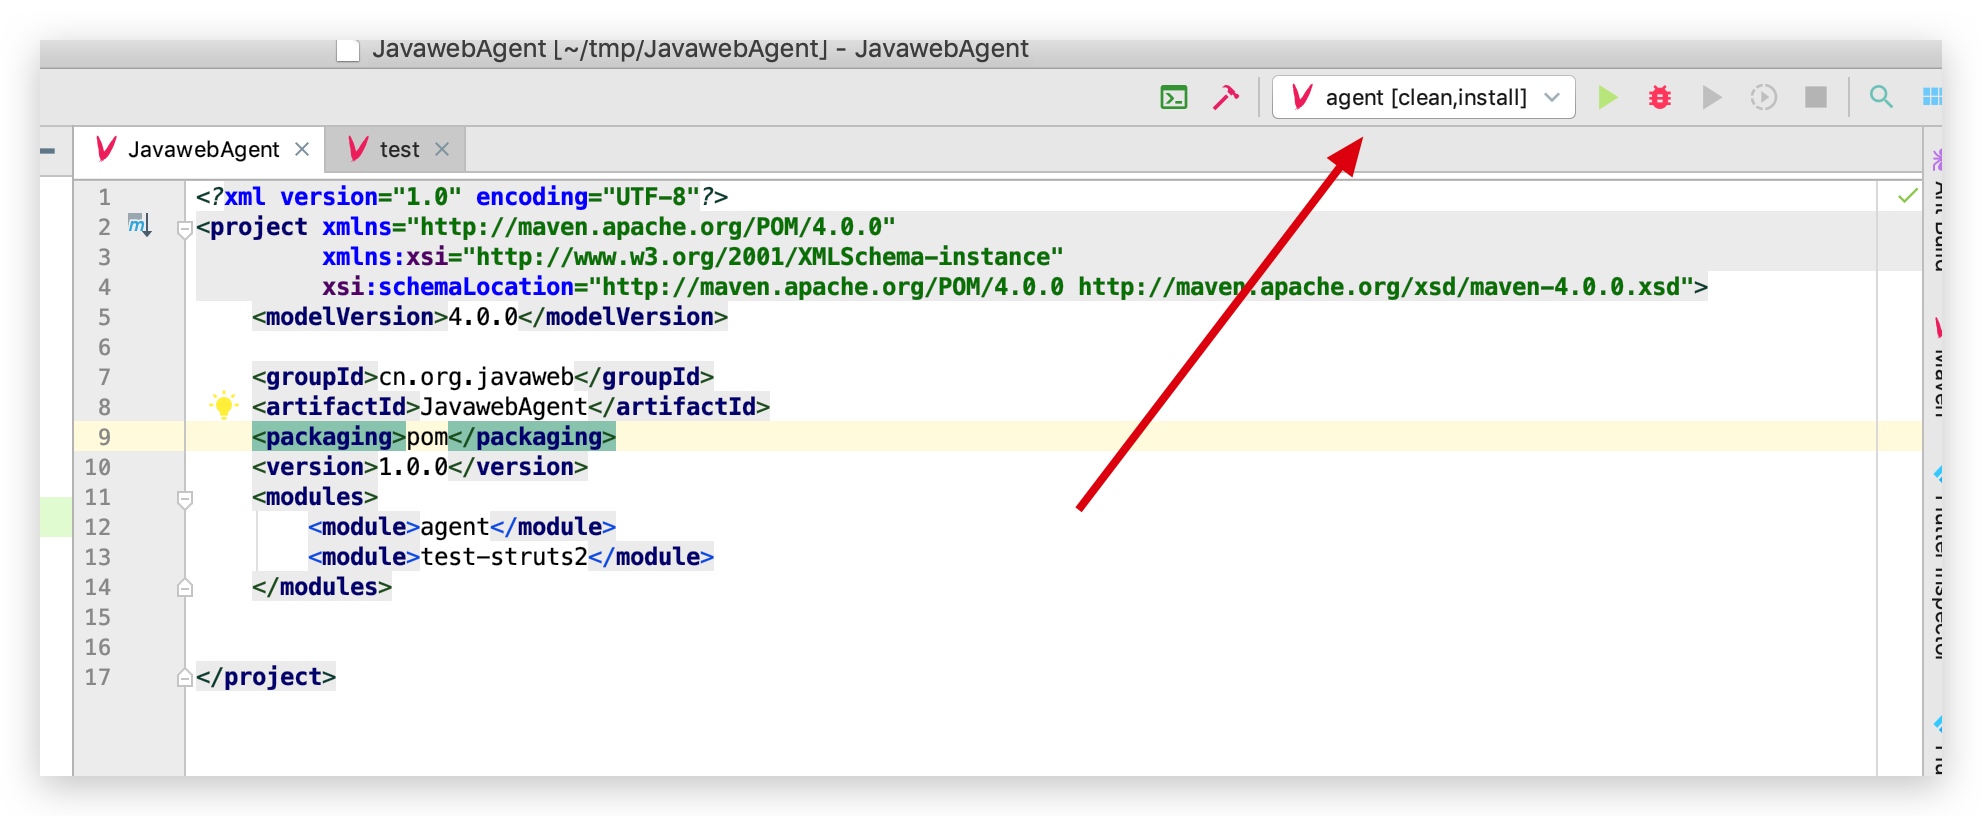Viewport: 1982px width, 816px height.
Task: Start debugging with the red bug icon
Action: pos(1659,97)
